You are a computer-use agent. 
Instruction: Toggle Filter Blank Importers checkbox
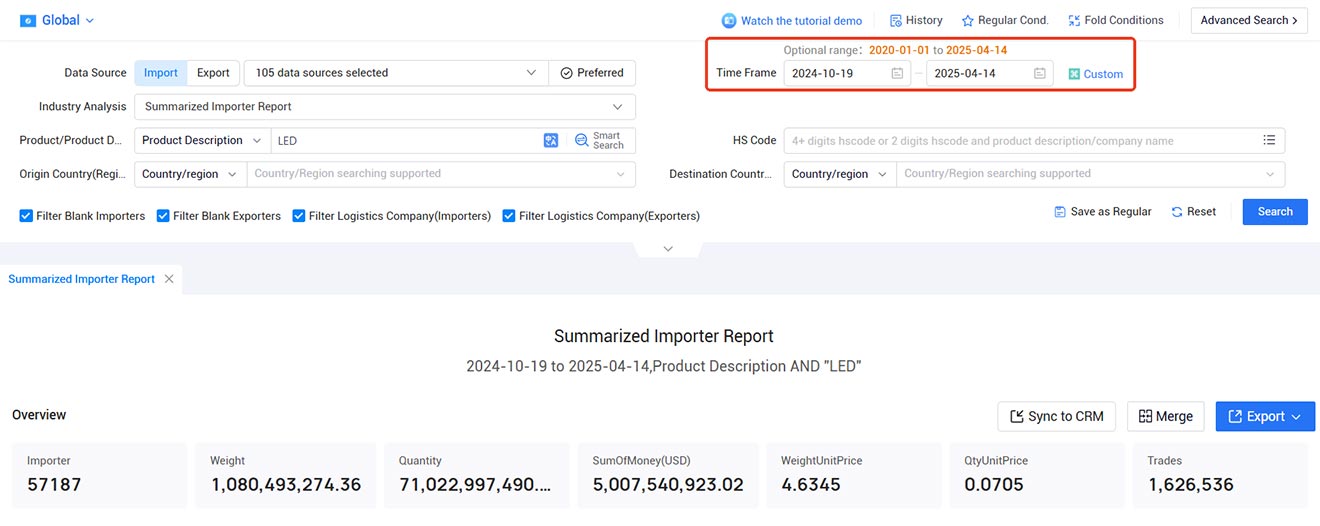point(27,216)
